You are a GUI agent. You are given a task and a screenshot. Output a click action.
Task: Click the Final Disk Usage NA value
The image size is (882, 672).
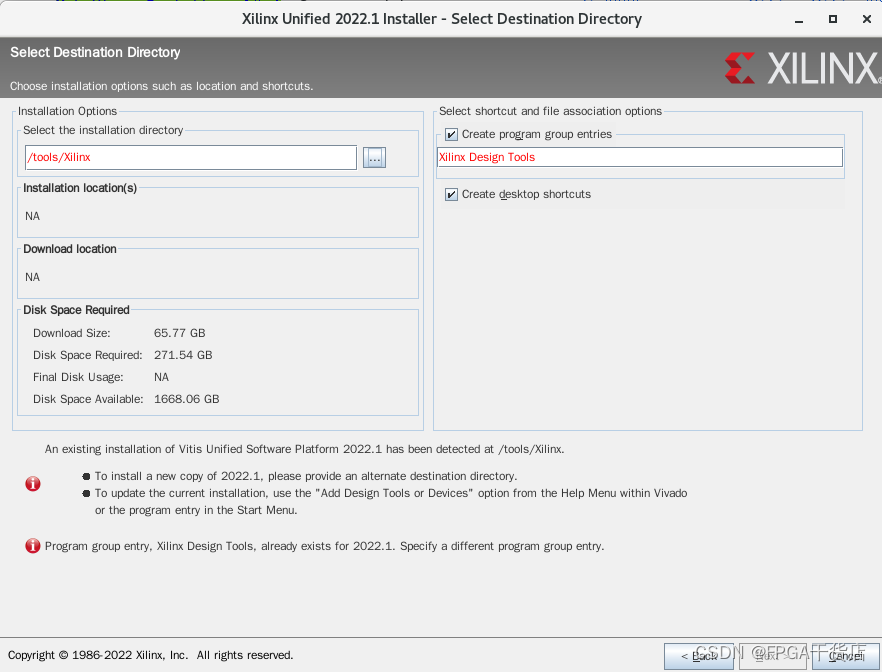pyautogui.click(x=161, y=377)
